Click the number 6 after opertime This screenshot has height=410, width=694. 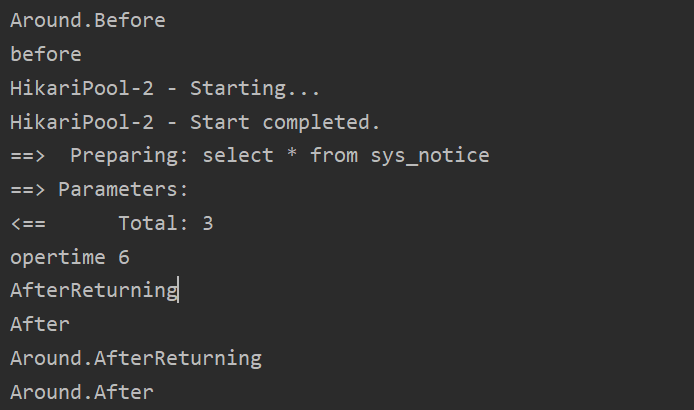(124, 258)
